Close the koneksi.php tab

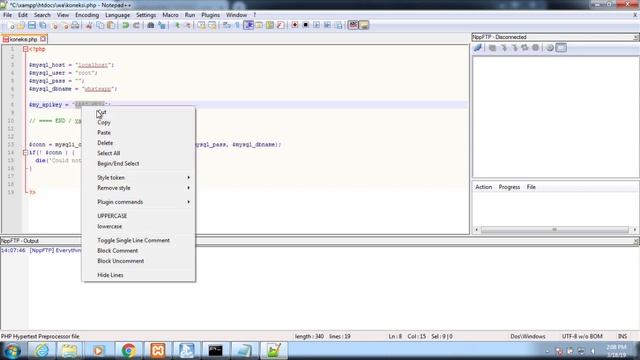[x=43, y=39]
